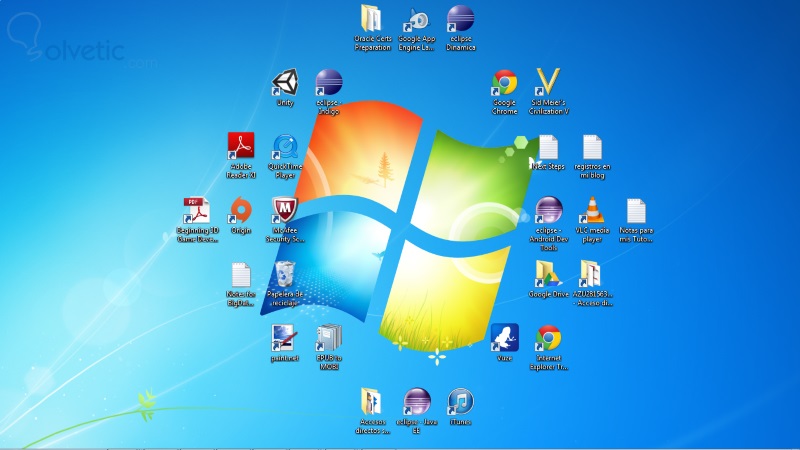Open the iTunes shortcut
The image size is (800, 450).
(460, 407)
